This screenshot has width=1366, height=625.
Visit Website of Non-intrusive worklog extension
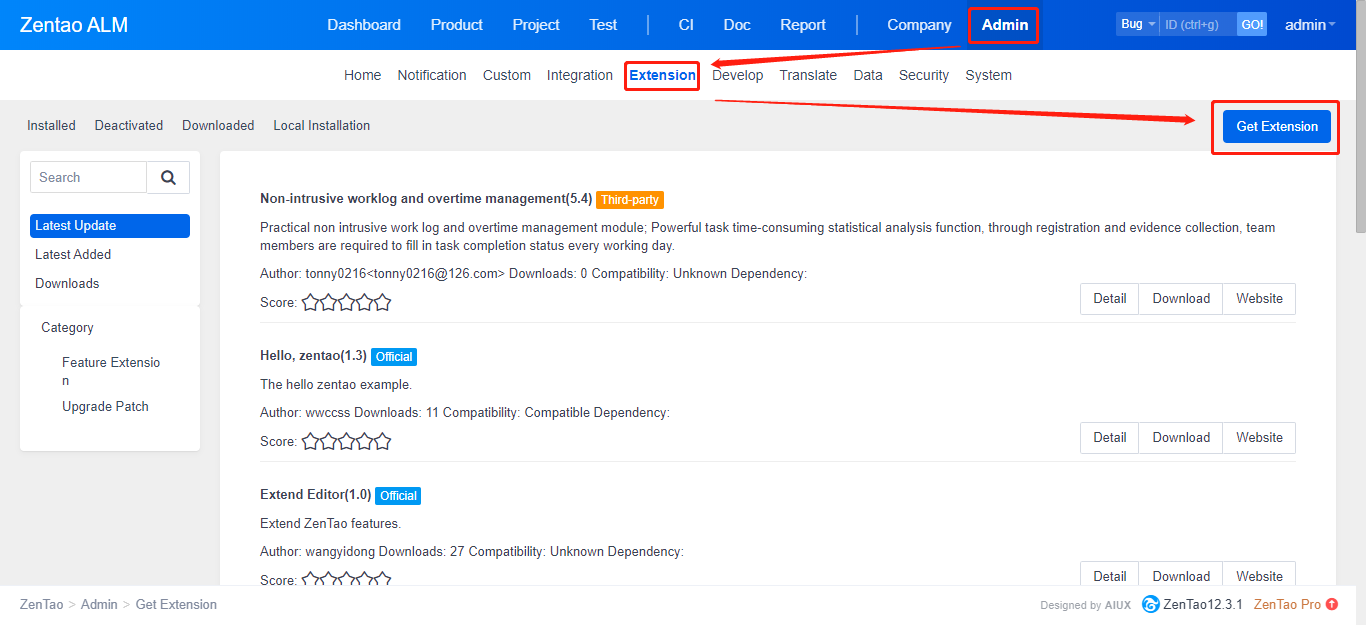point(1259,298)
